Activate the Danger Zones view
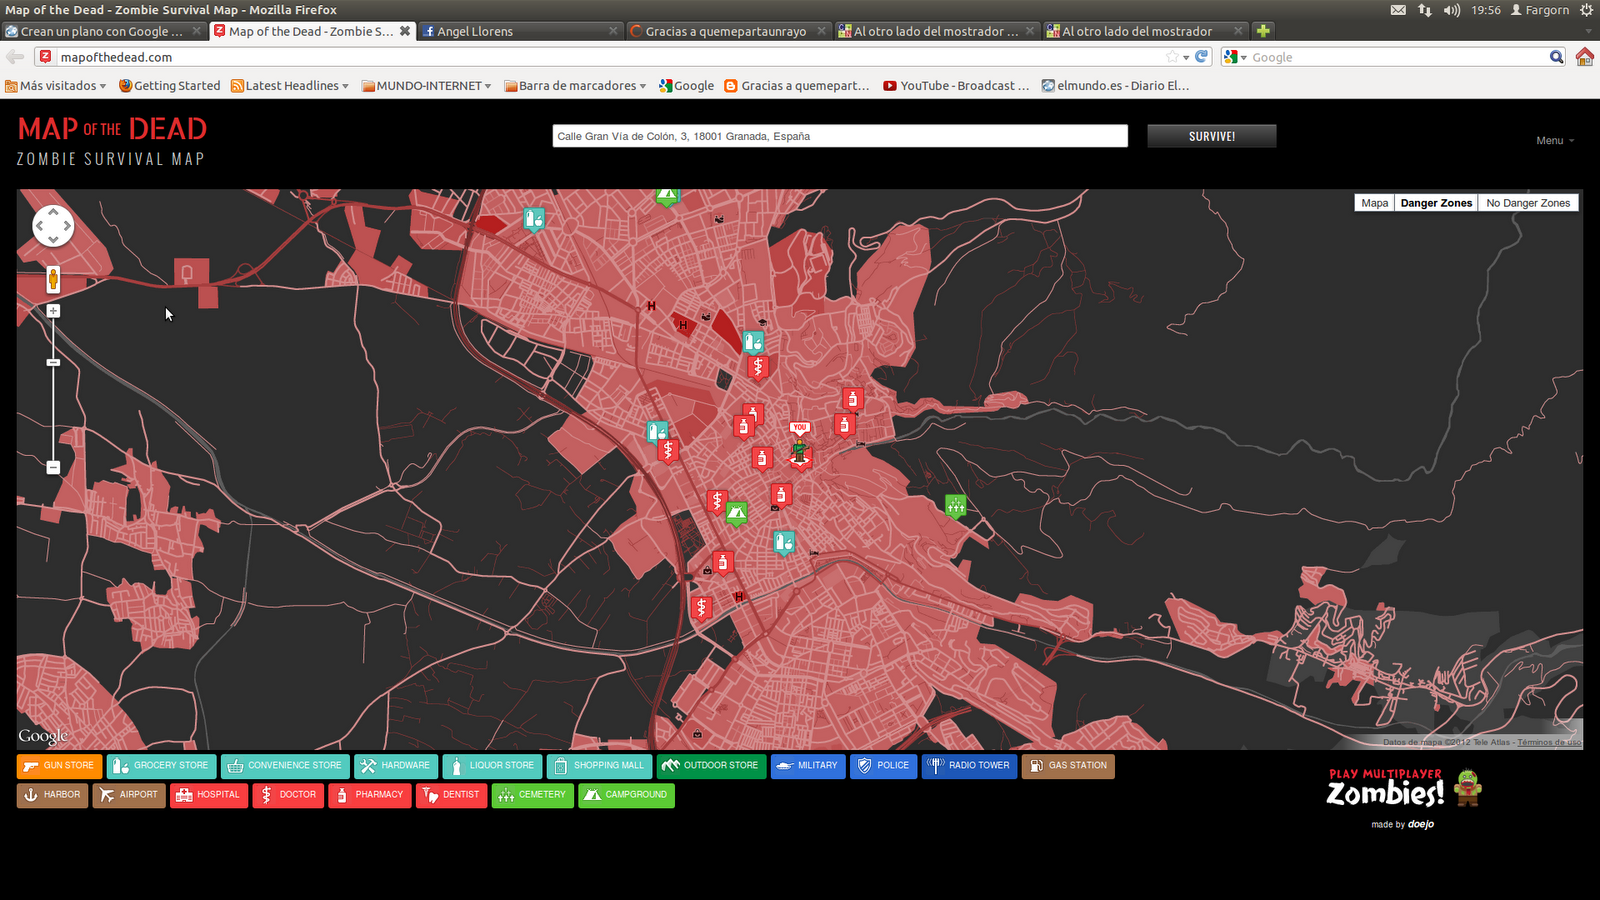Image resolution: width=1600 pixels, height=900 pixels. 1436,202
